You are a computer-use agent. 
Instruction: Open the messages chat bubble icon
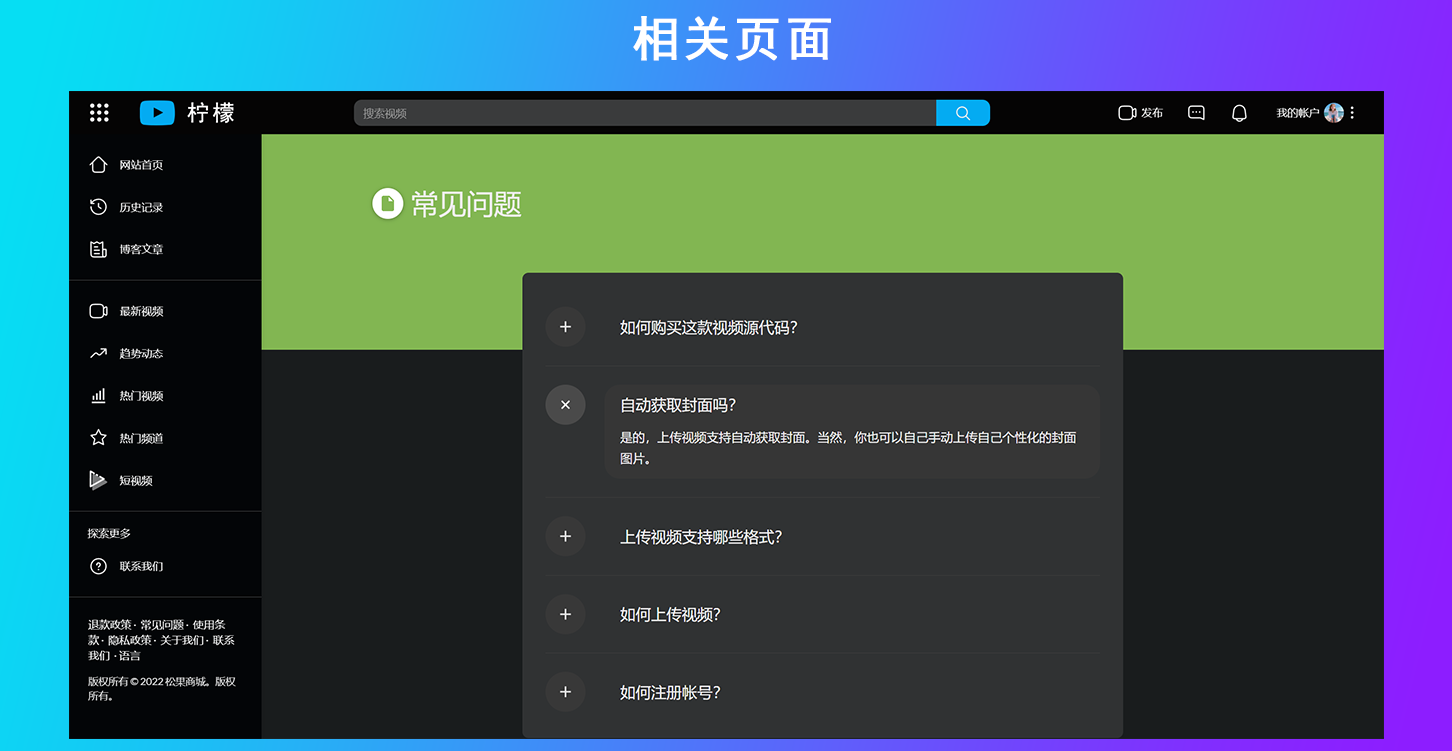[1196, 113]
